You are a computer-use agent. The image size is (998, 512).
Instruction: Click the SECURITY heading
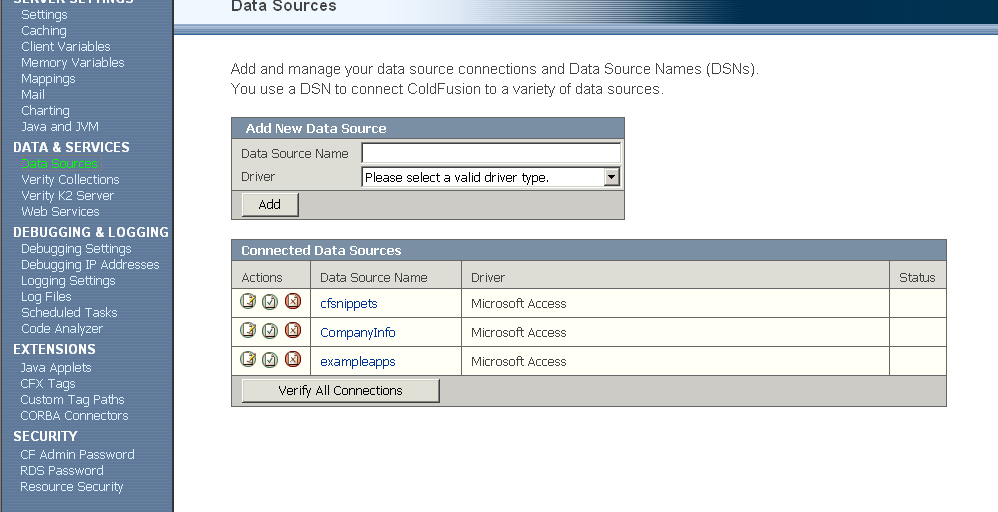tap(45, 436)
